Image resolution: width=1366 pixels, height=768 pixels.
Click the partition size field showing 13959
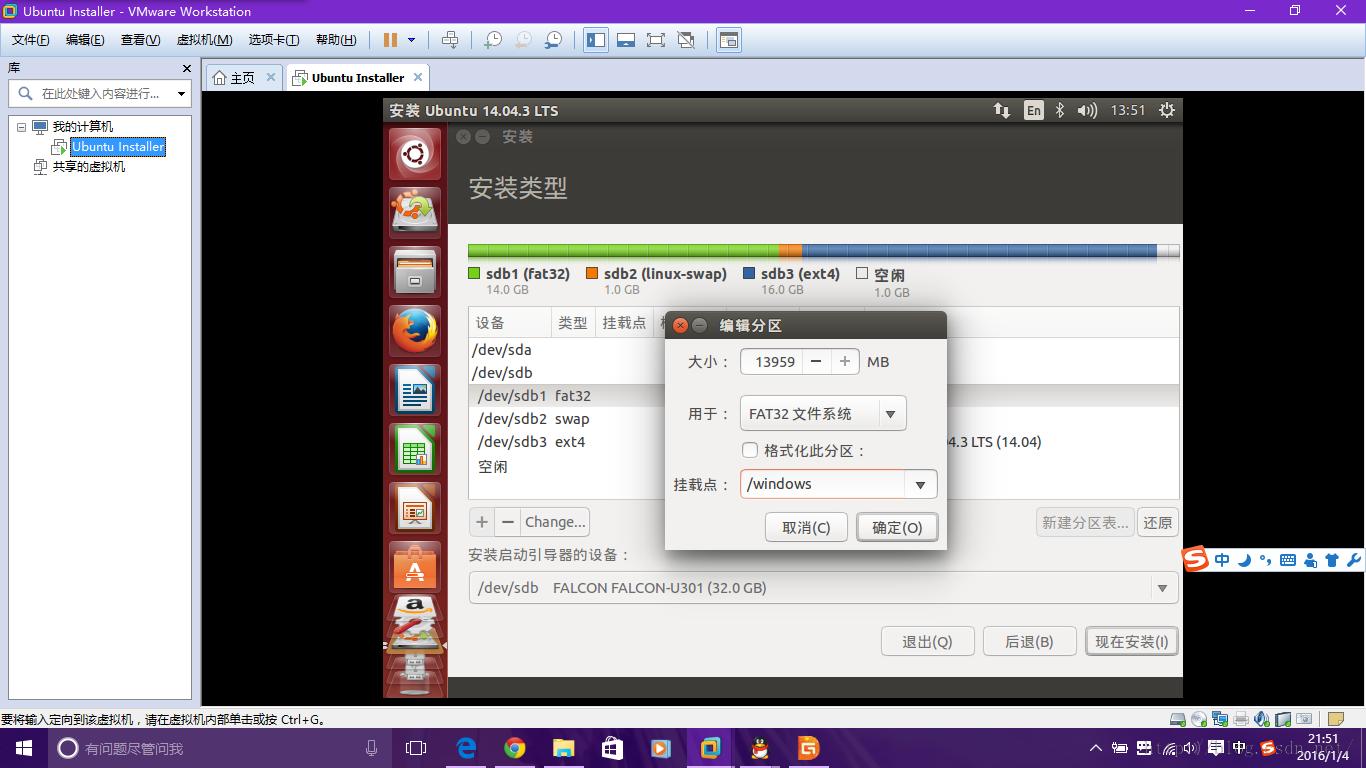click(x=772, y=362)
